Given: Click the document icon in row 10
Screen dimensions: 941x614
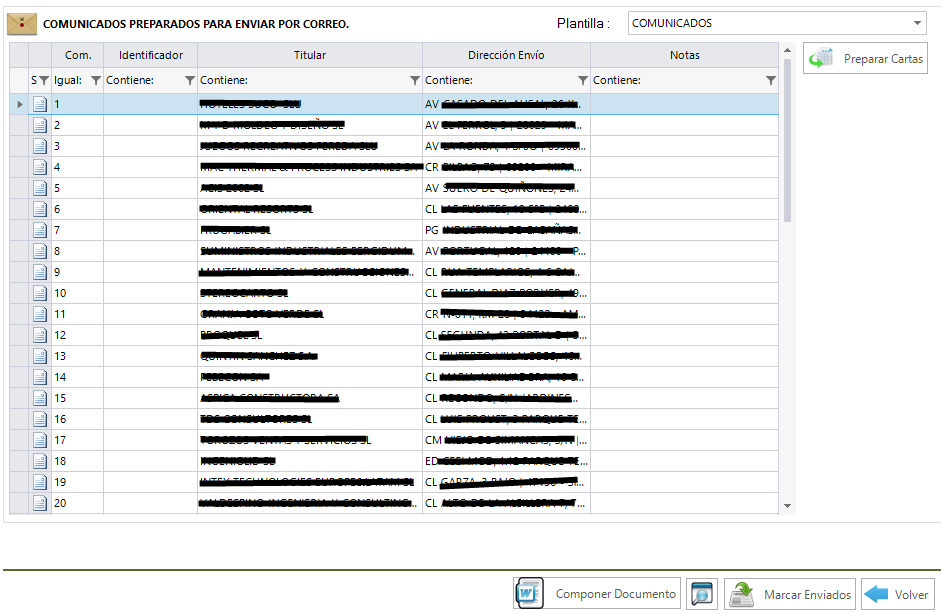Looking at the screenshot, I should point(40,293).
